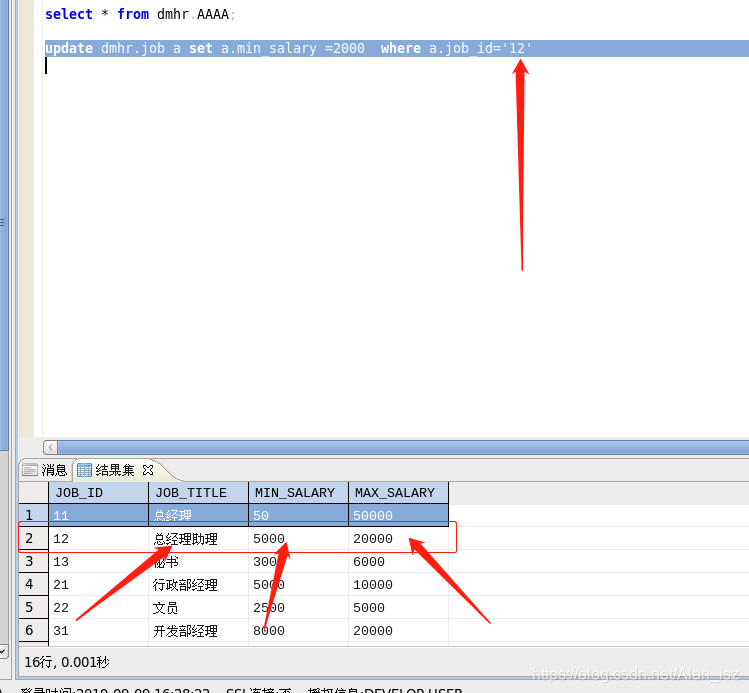749x693 pixels.
Task: Click the 文员 job title cell
Action: coord(198,608)
